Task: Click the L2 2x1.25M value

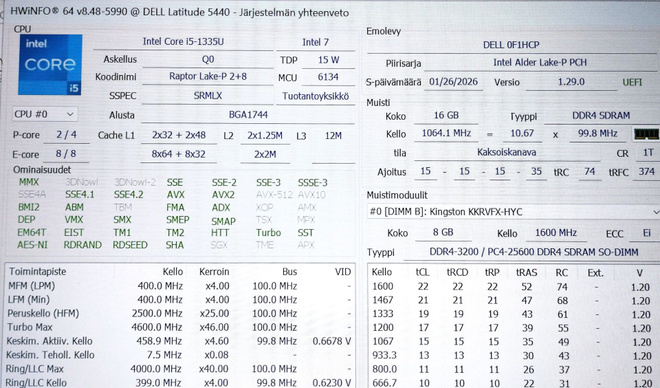Action: coord(265,136)
